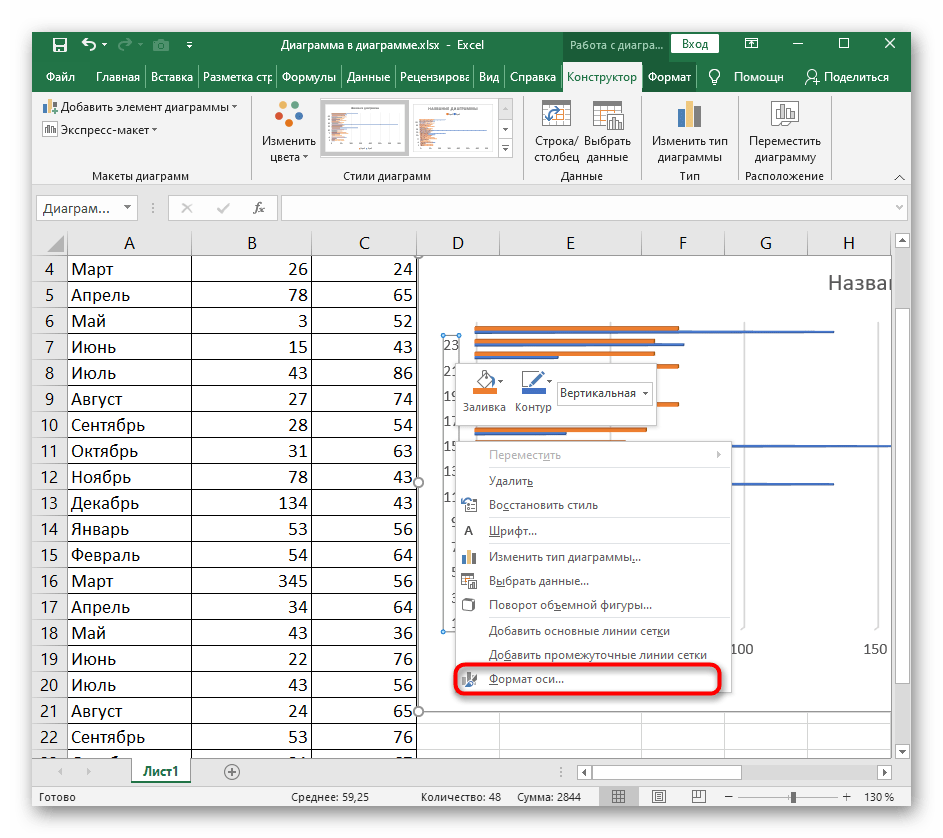
Task: Expand the formula bar chevron
Action: click(x=900, y=208)
